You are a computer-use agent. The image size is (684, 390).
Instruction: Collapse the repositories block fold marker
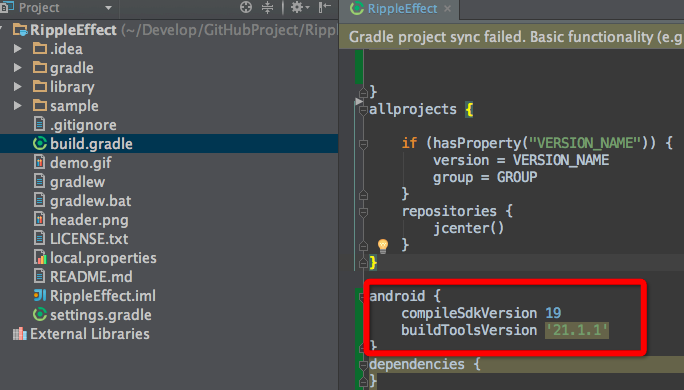pos(363,212)
